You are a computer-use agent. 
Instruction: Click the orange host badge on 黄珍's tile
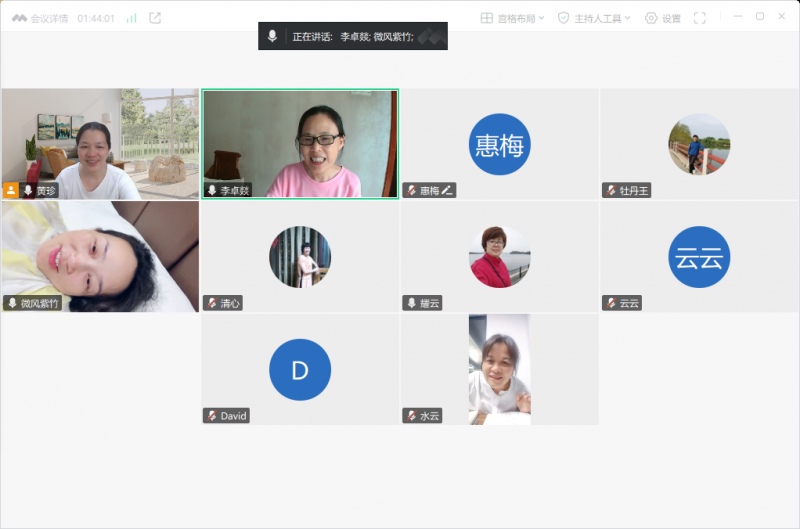(11, 190)
